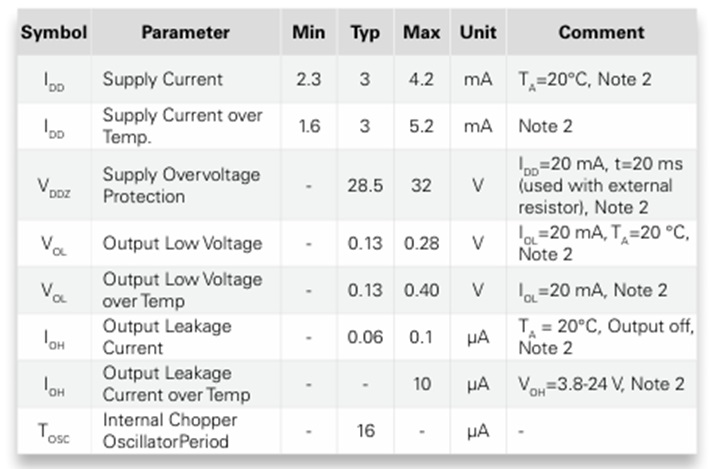Click the TOSC symbol cell
Image resolution: width=717 pixels, height=469 pixels.
[55, 431]
